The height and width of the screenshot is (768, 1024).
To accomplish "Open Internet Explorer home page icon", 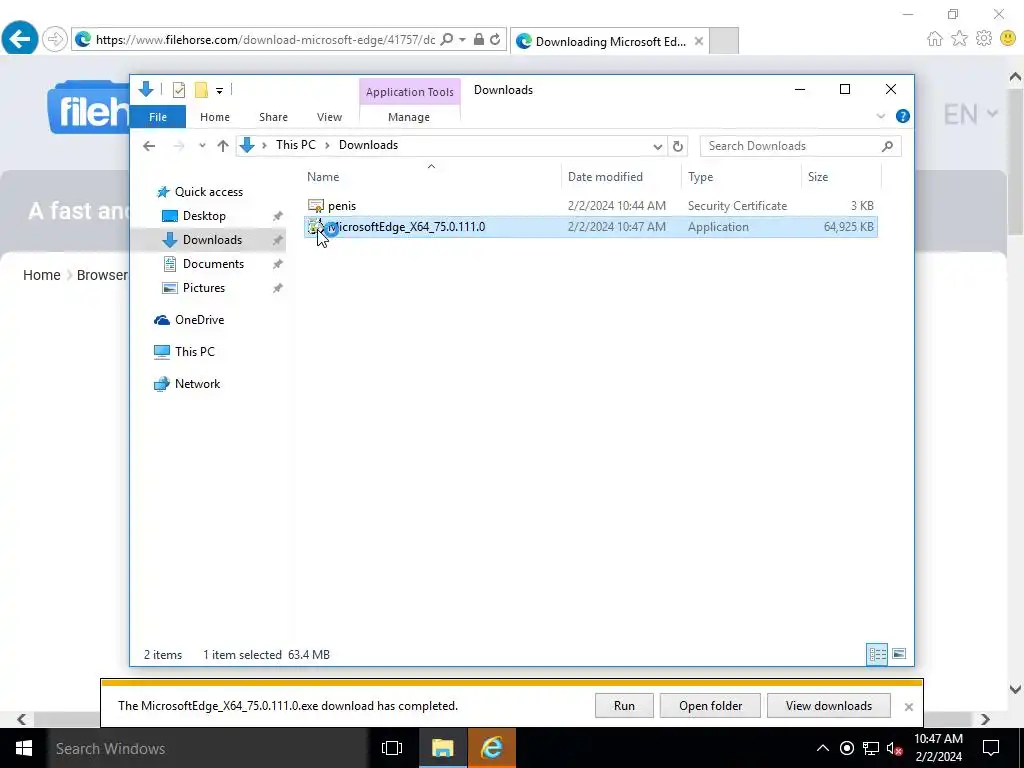I will 935,39.
